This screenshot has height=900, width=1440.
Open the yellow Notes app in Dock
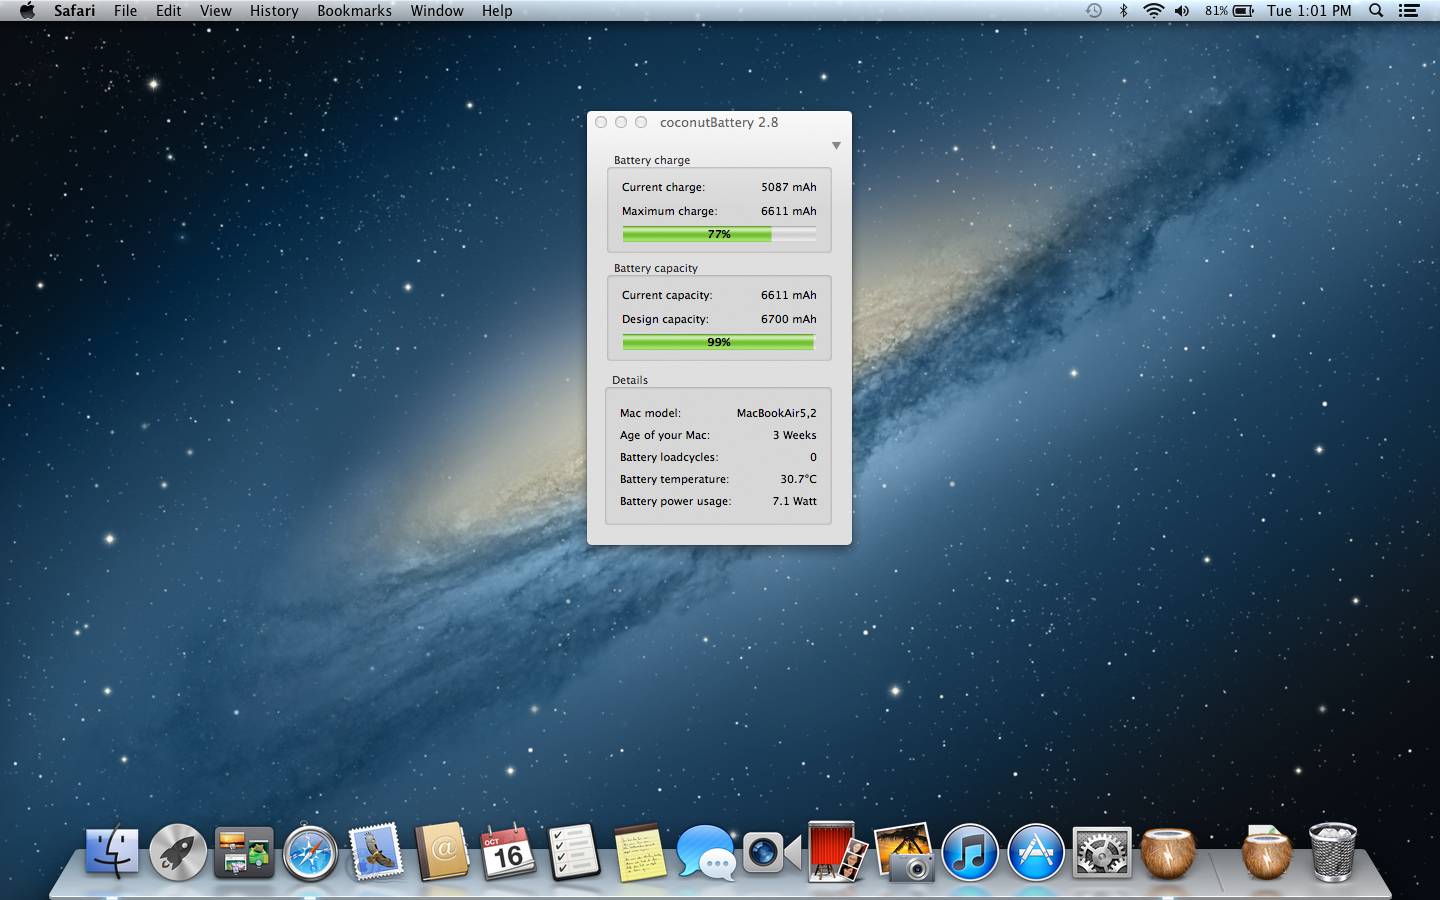(x=640, y=853)
